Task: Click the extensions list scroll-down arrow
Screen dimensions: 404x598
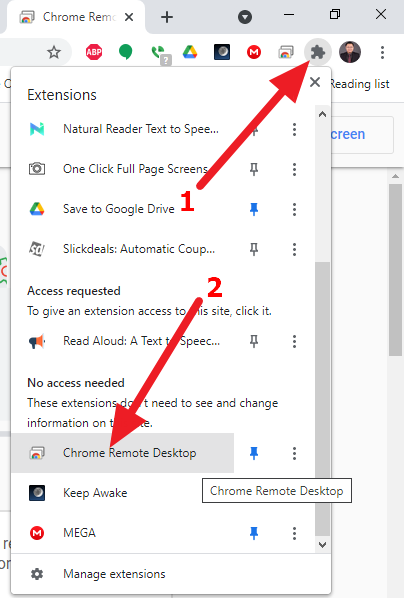Action: [x=322, y=545]
